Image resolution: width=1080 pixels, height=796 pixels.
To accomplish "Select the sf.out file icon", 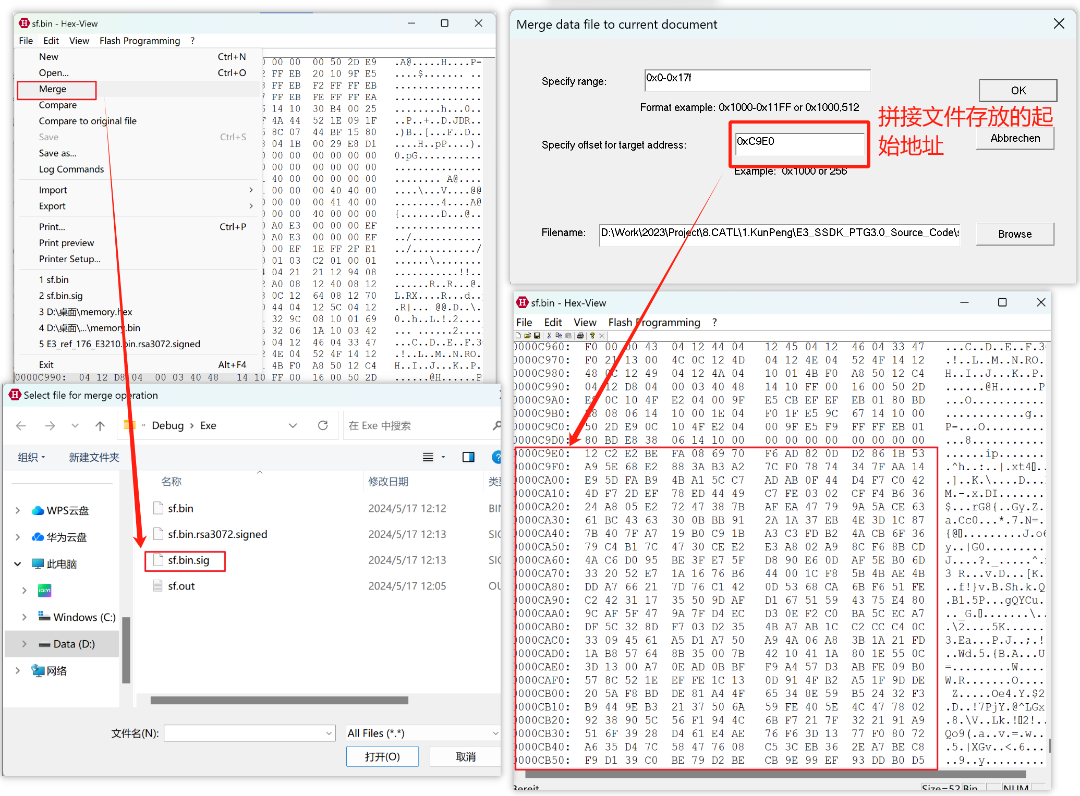I will click(x=157, y=586).
